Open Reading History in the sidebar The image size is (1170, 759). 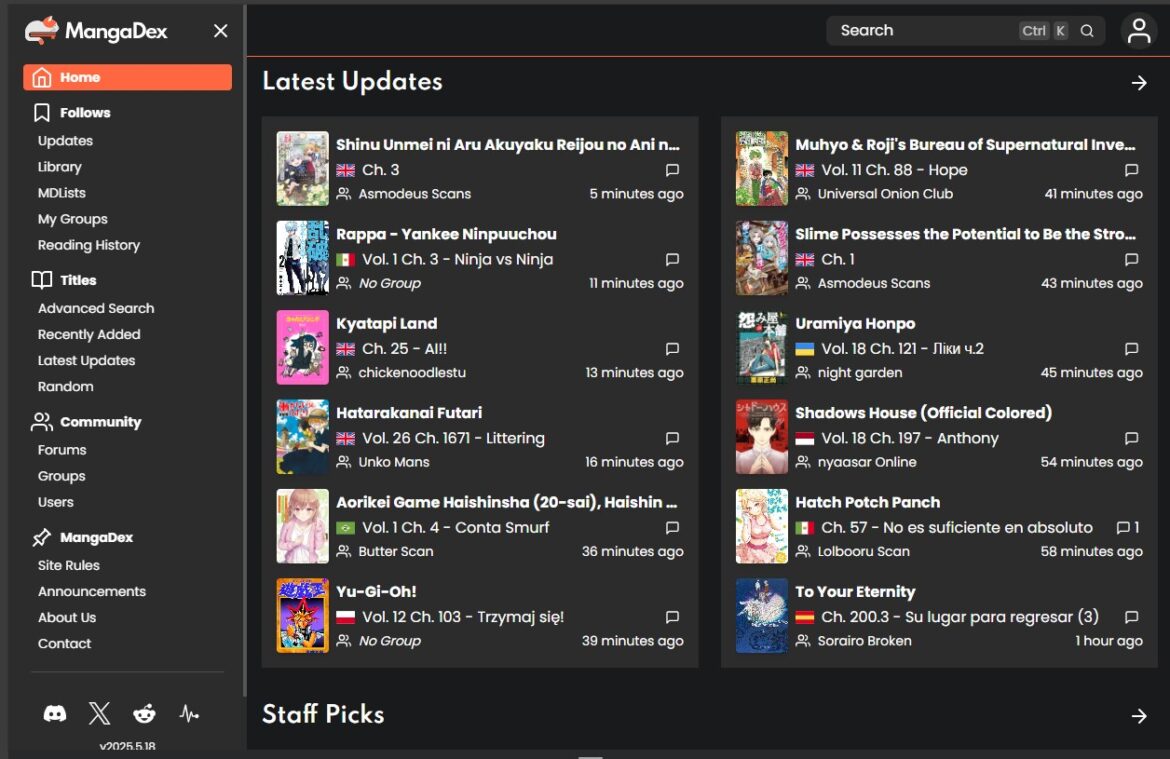89,246
